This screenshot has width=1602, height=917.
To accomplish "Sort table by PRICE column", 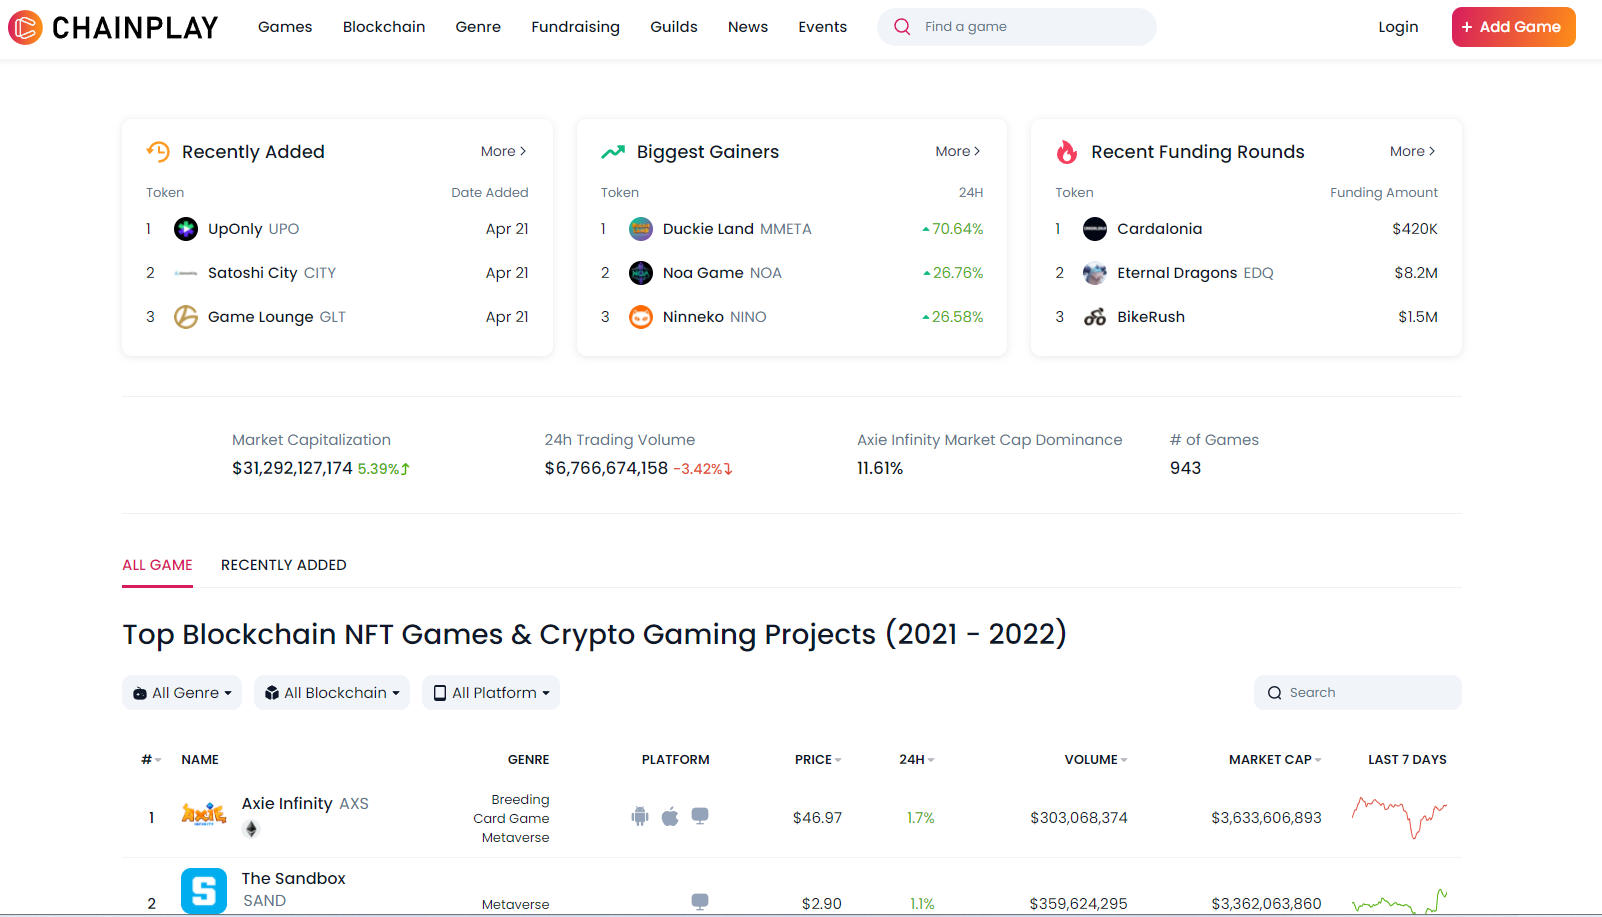I will coord(818,760).
